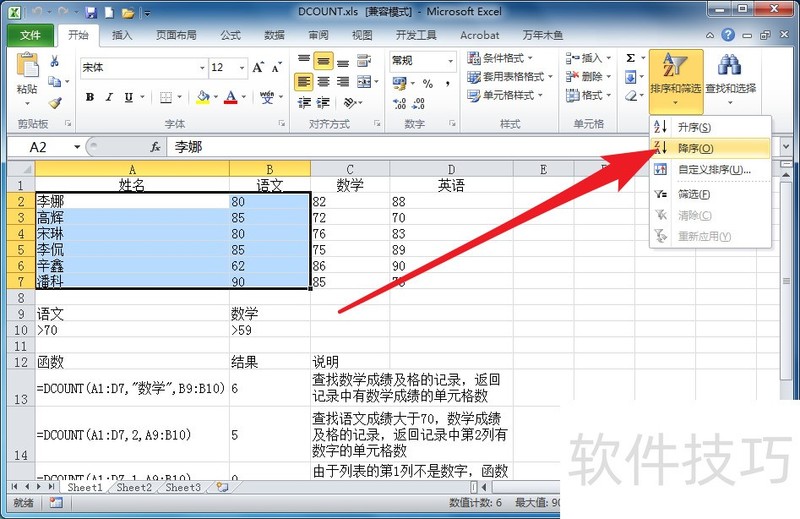Open 排序和筛选 sort and filter button

[676, 81]
